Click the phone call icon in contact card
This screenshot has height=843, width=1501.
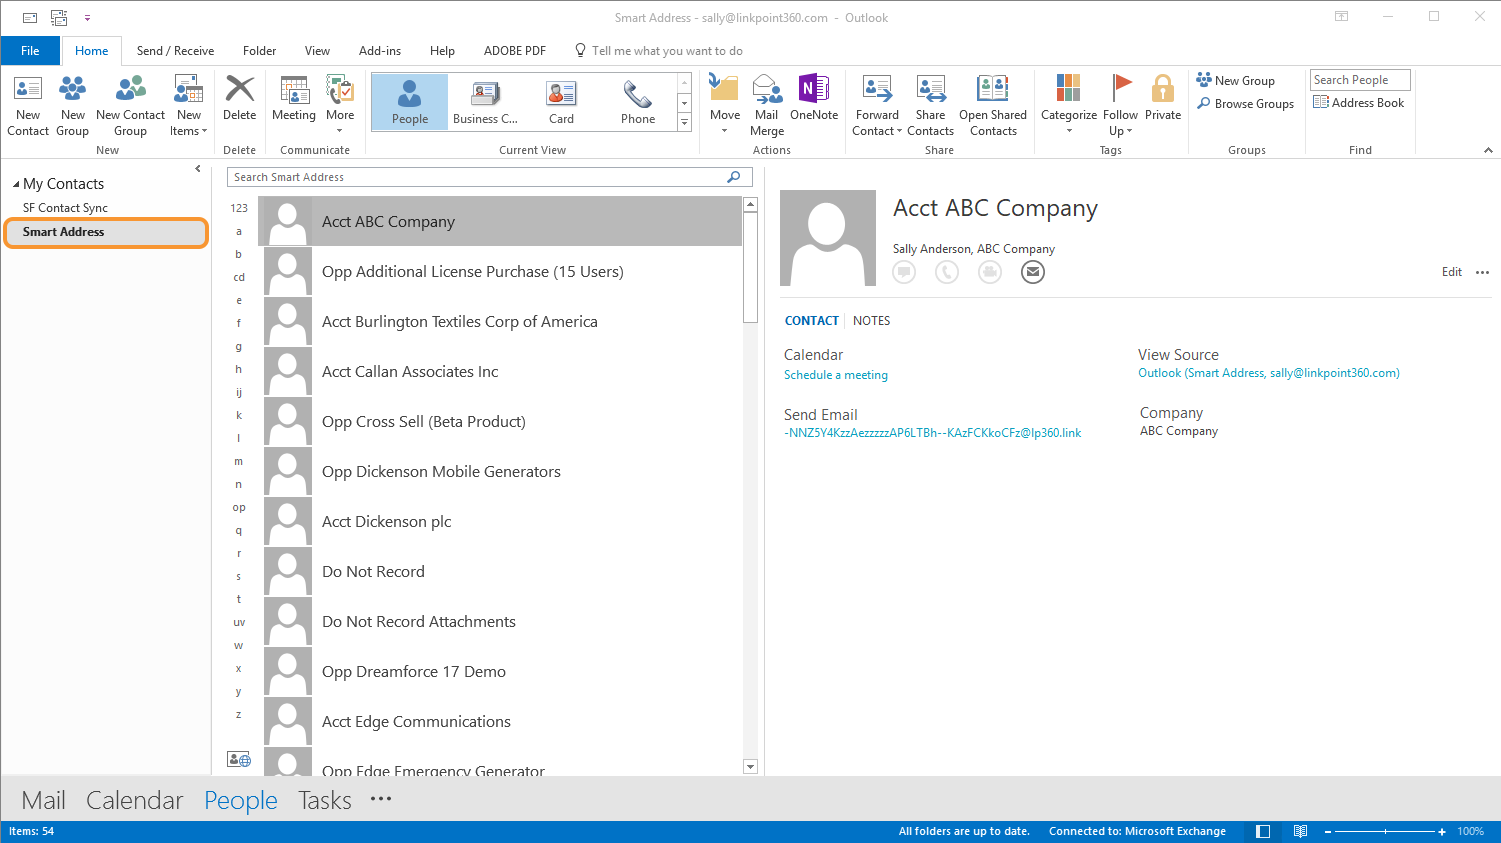click(x=947, y=272)
